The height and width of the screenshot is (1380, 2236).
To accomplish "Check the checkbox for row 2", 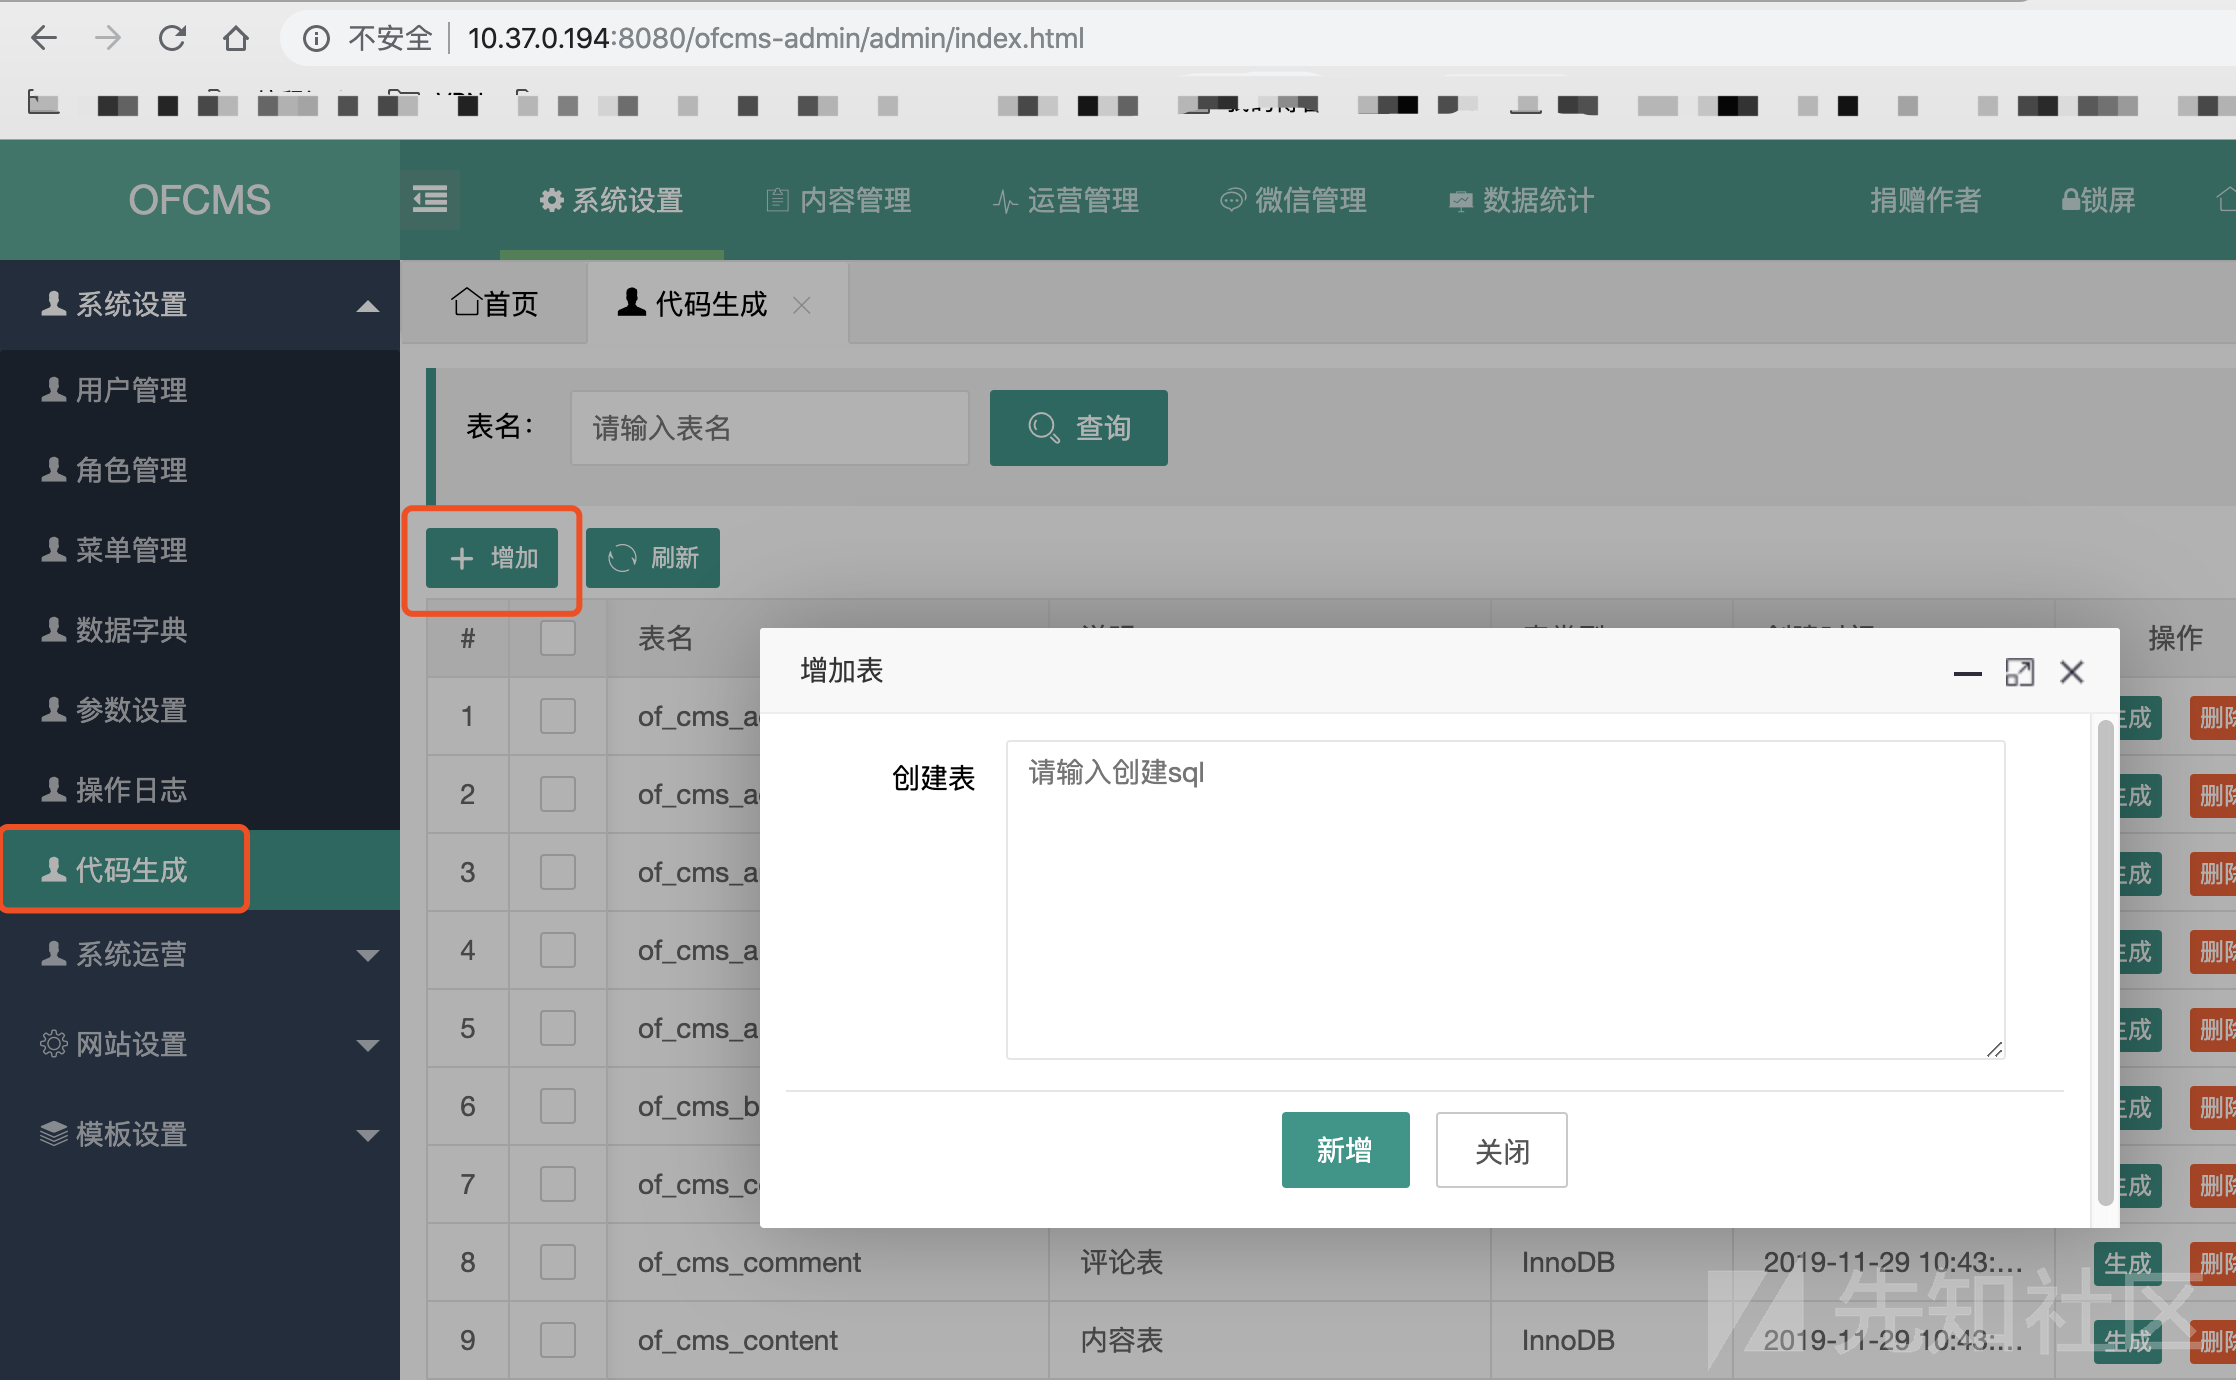I will coord(558,794).
